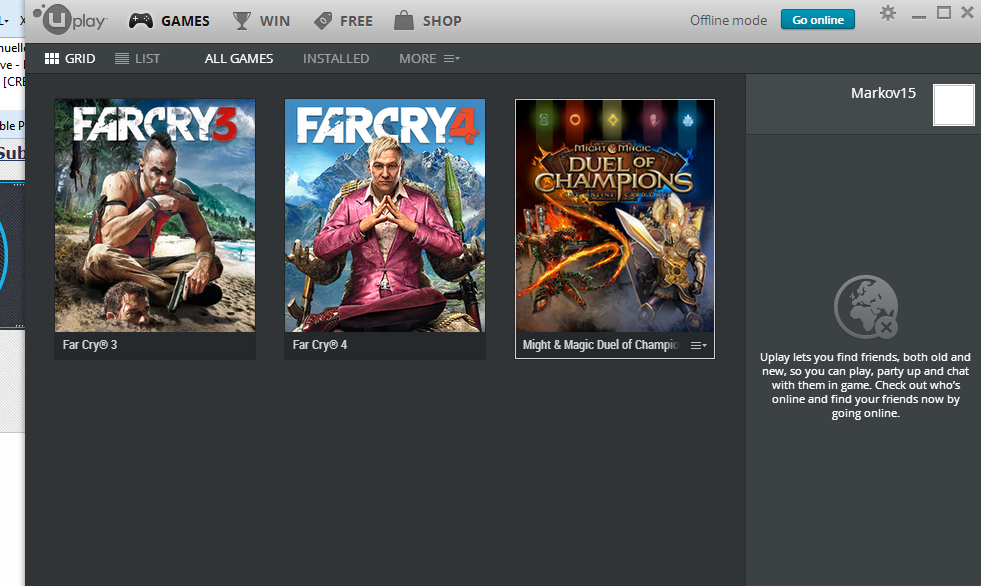Screen dimensions: 981x586
Task: Click the Offline mode status text
Action: [728, 20]
